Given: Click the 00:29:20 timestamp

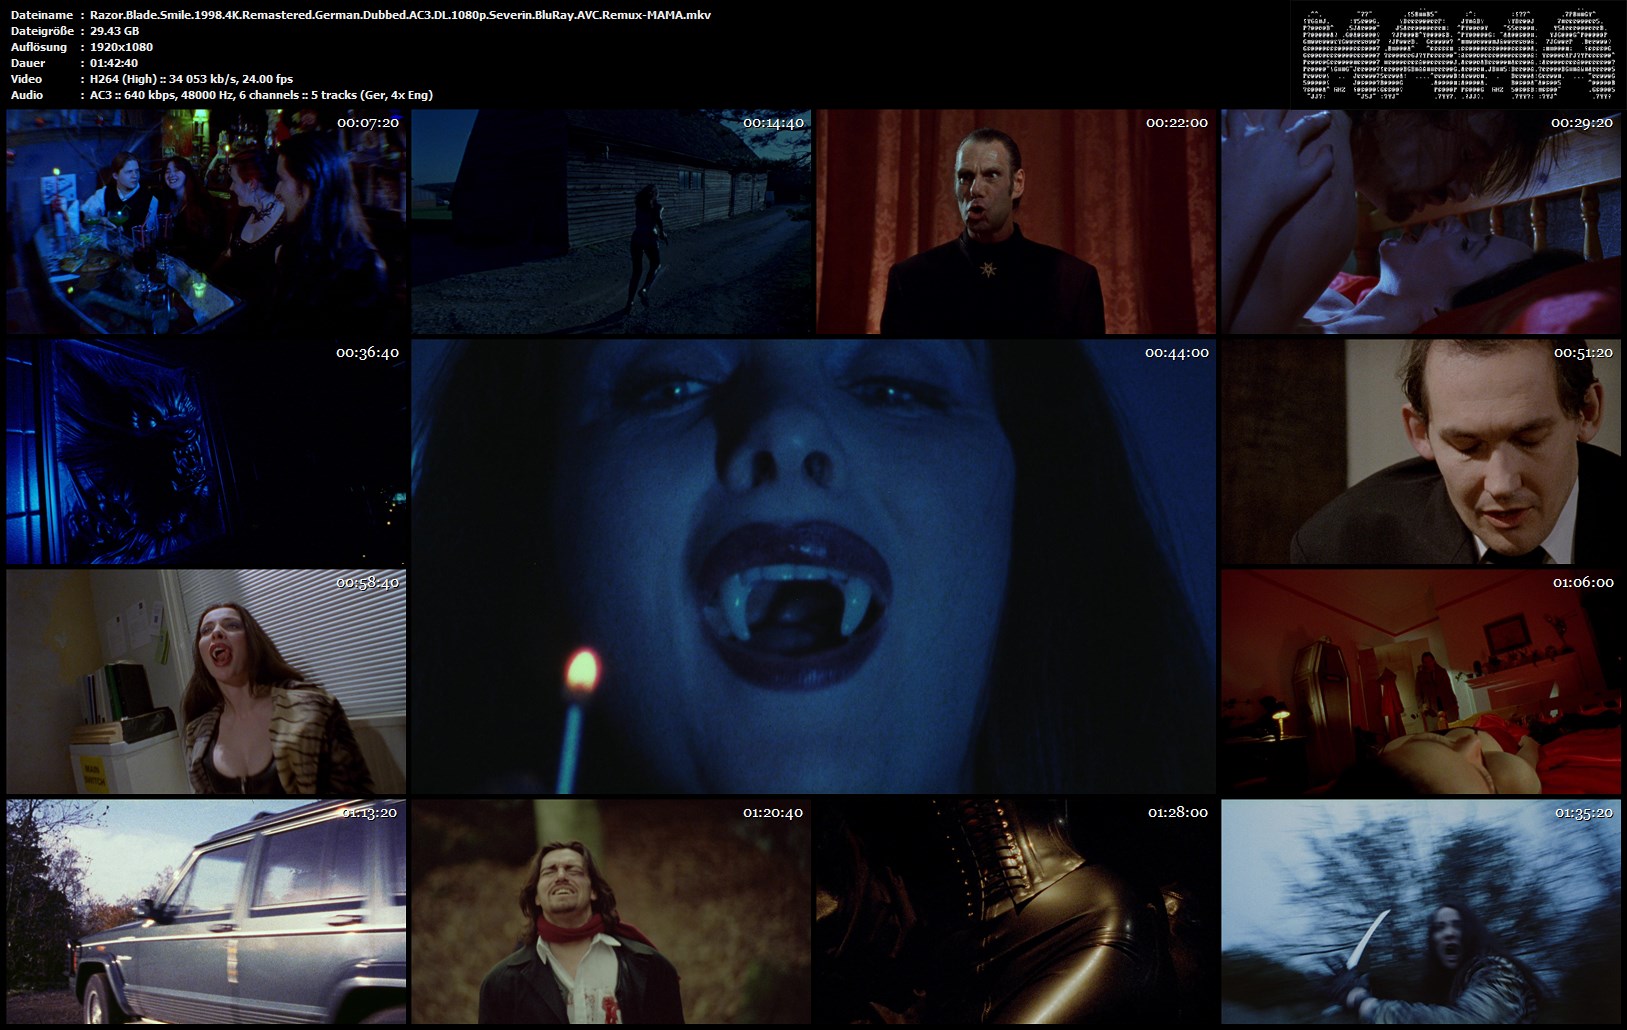Looking at the screenshot, I should (x=1582, y=122).
